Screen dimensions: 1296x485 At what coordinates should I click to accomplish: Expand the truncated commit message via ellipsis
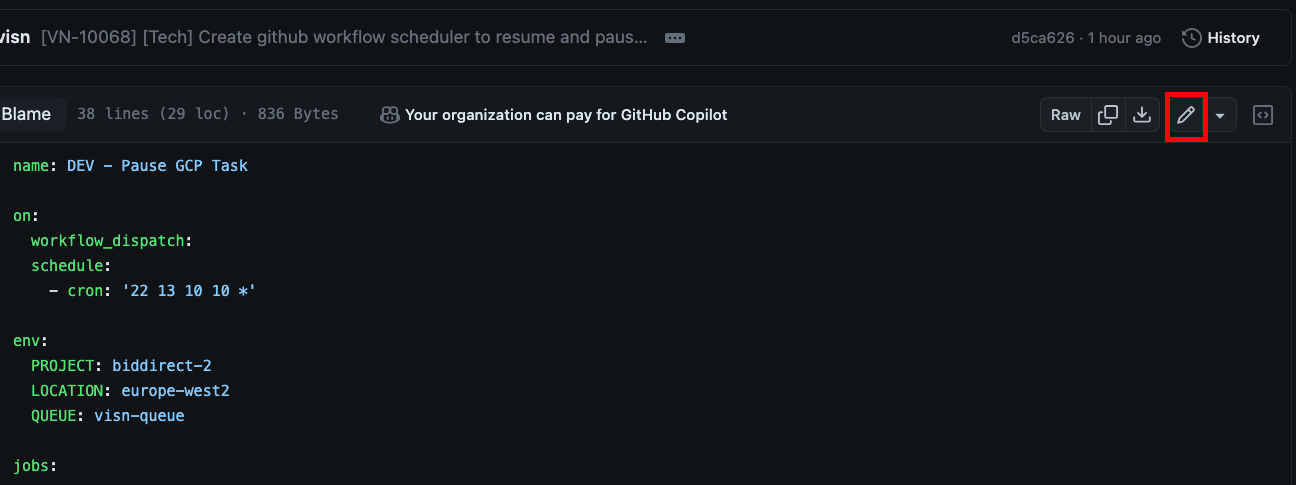(675, 38)
